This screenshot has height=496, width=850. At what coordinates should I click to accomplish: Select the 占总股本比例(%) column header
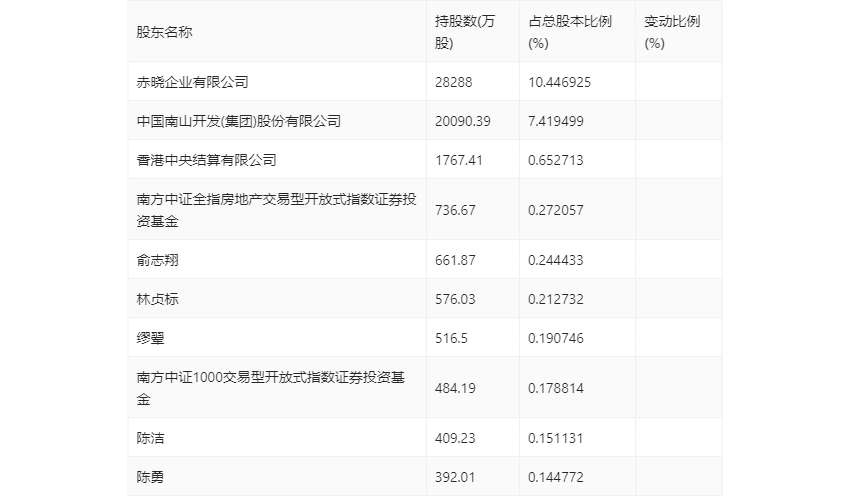coord(570,32)
